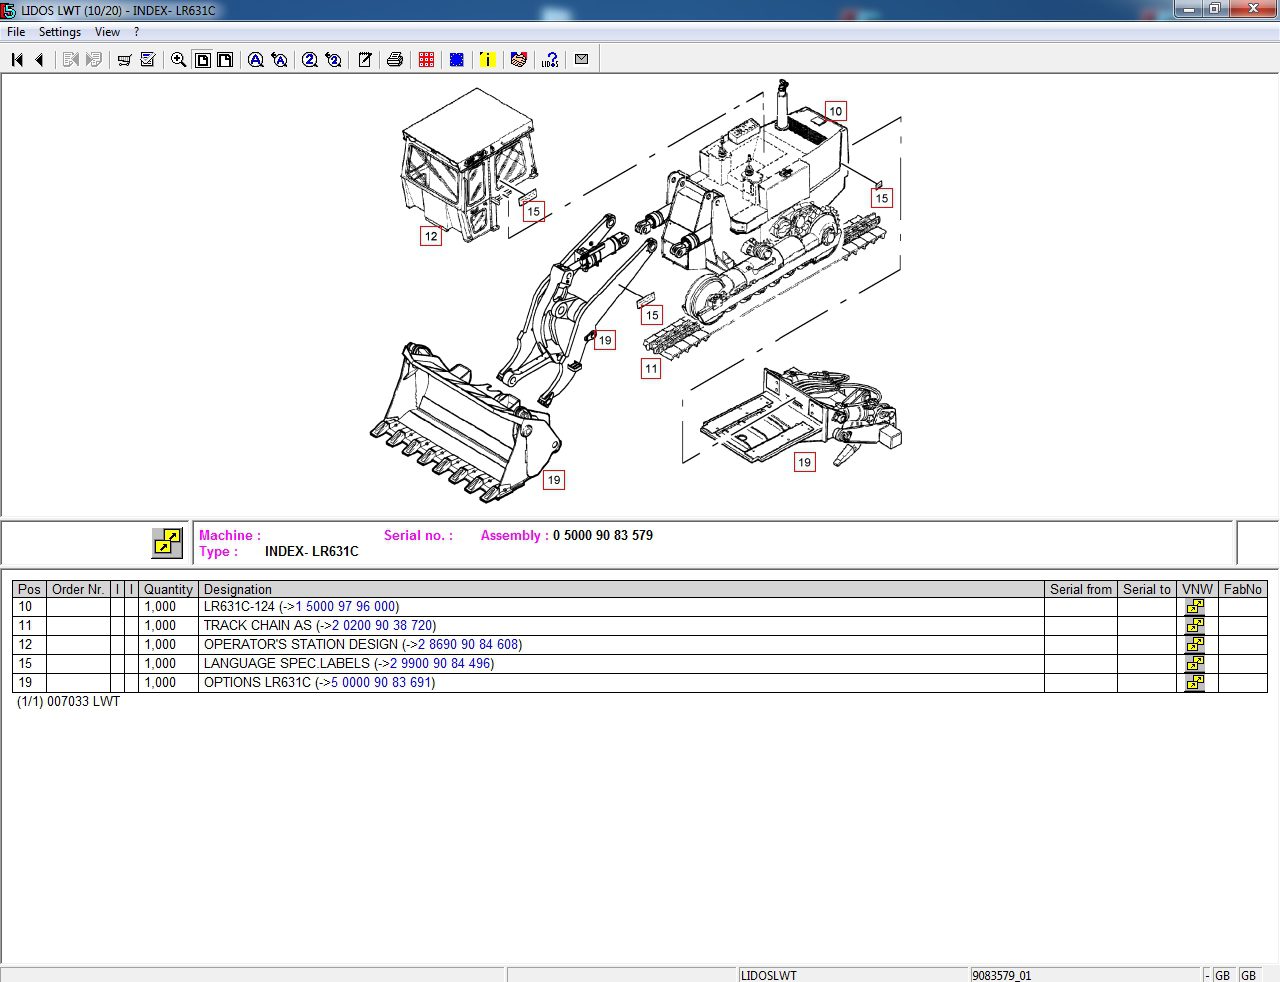
Task: Click the VNW icon for TRACK CHAIN AS row
Action: 1195,625
